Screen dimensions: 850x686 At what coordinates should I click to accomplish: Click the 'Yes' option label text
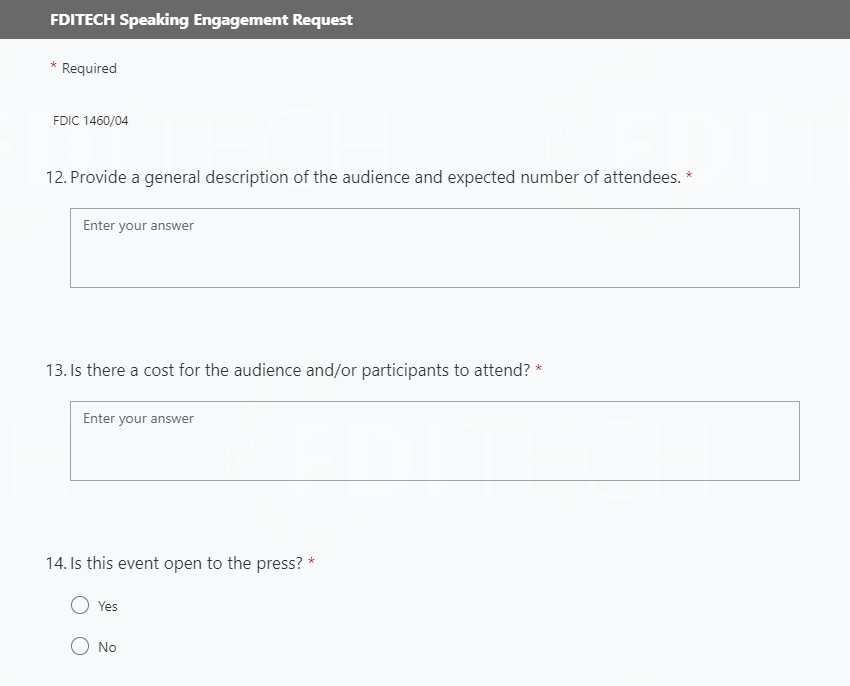pyautogui.click(x=108, y=606)
